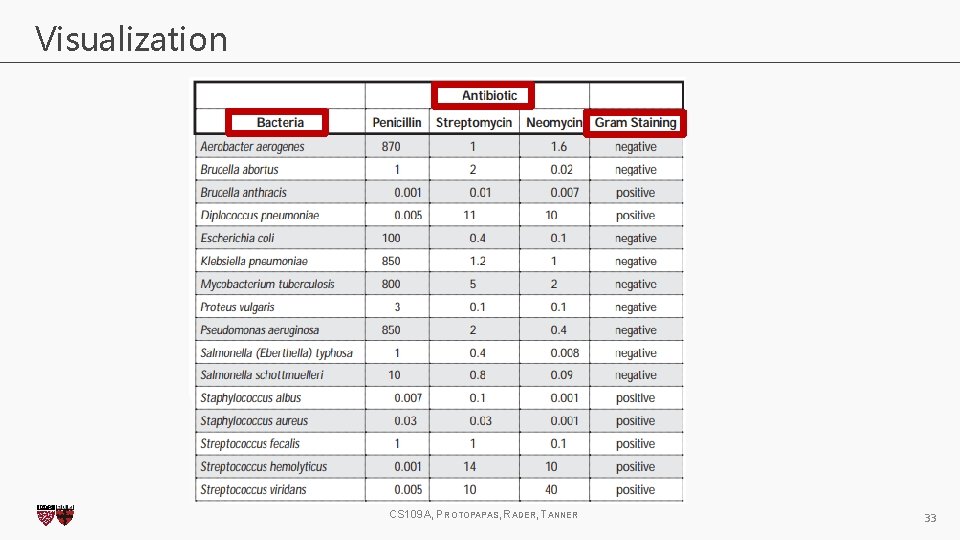The height and width of the screenshot is (540, 960).
Task: Select "Pseudomonas aeruginosa" row name
Action: 260,330
